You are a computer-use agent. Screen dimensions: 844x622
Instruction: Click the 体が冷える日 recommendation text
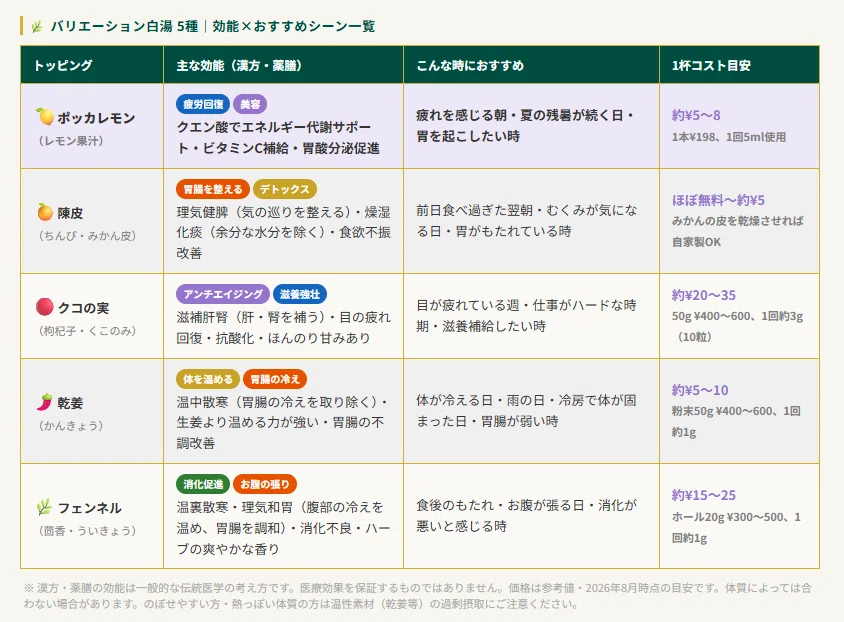click(526, 411)
